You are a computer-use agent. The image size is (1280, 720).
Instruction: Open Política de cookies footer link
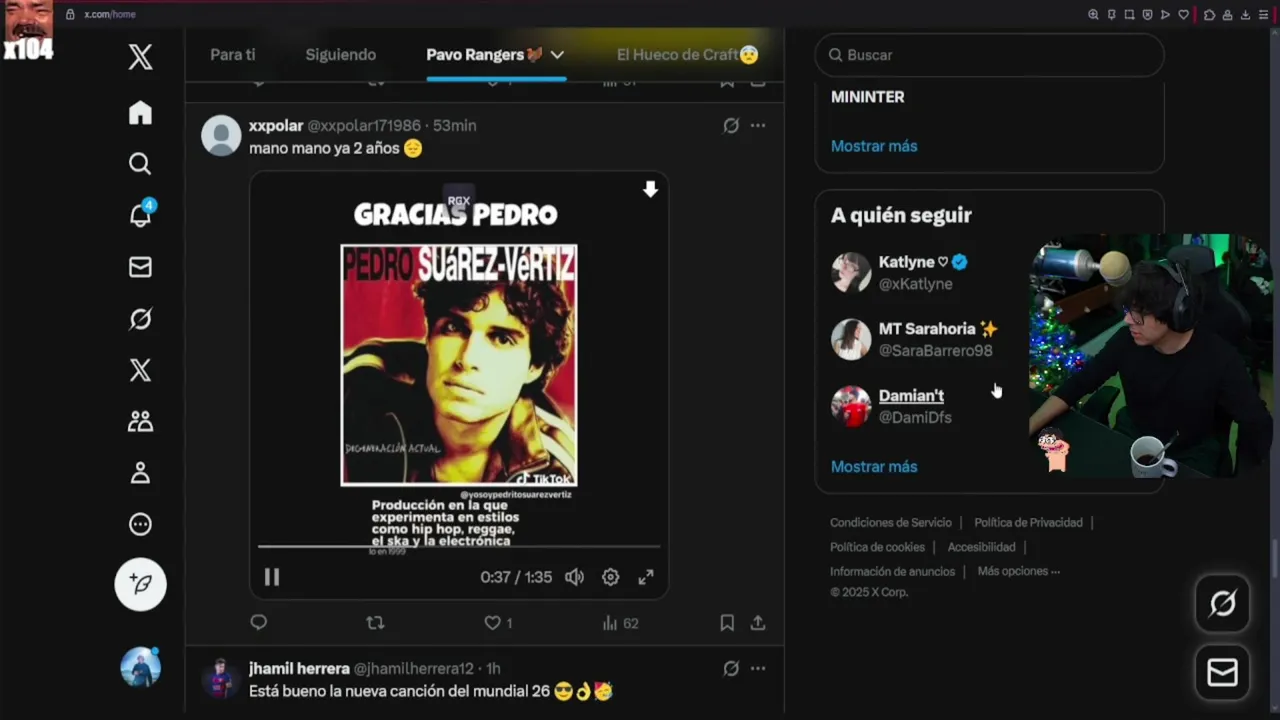point(877,547)
